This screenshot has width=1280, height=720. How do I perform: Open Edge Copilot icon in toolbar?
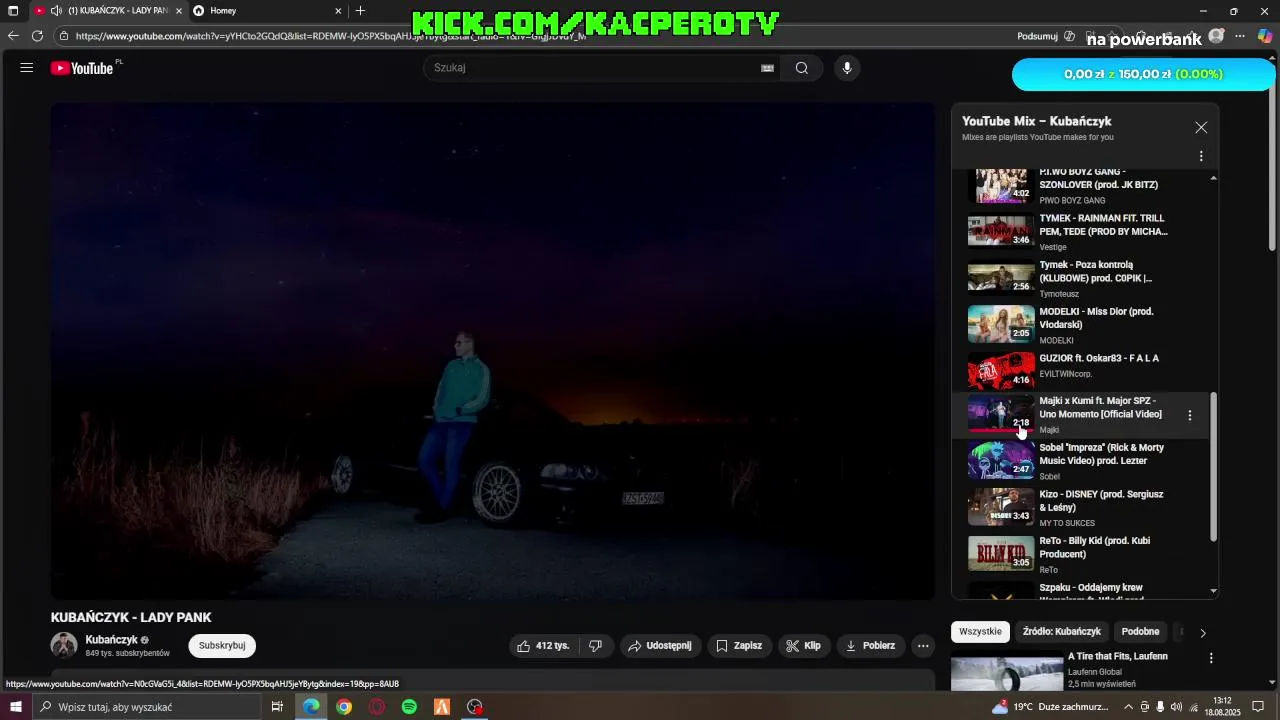click(1265, 36)
